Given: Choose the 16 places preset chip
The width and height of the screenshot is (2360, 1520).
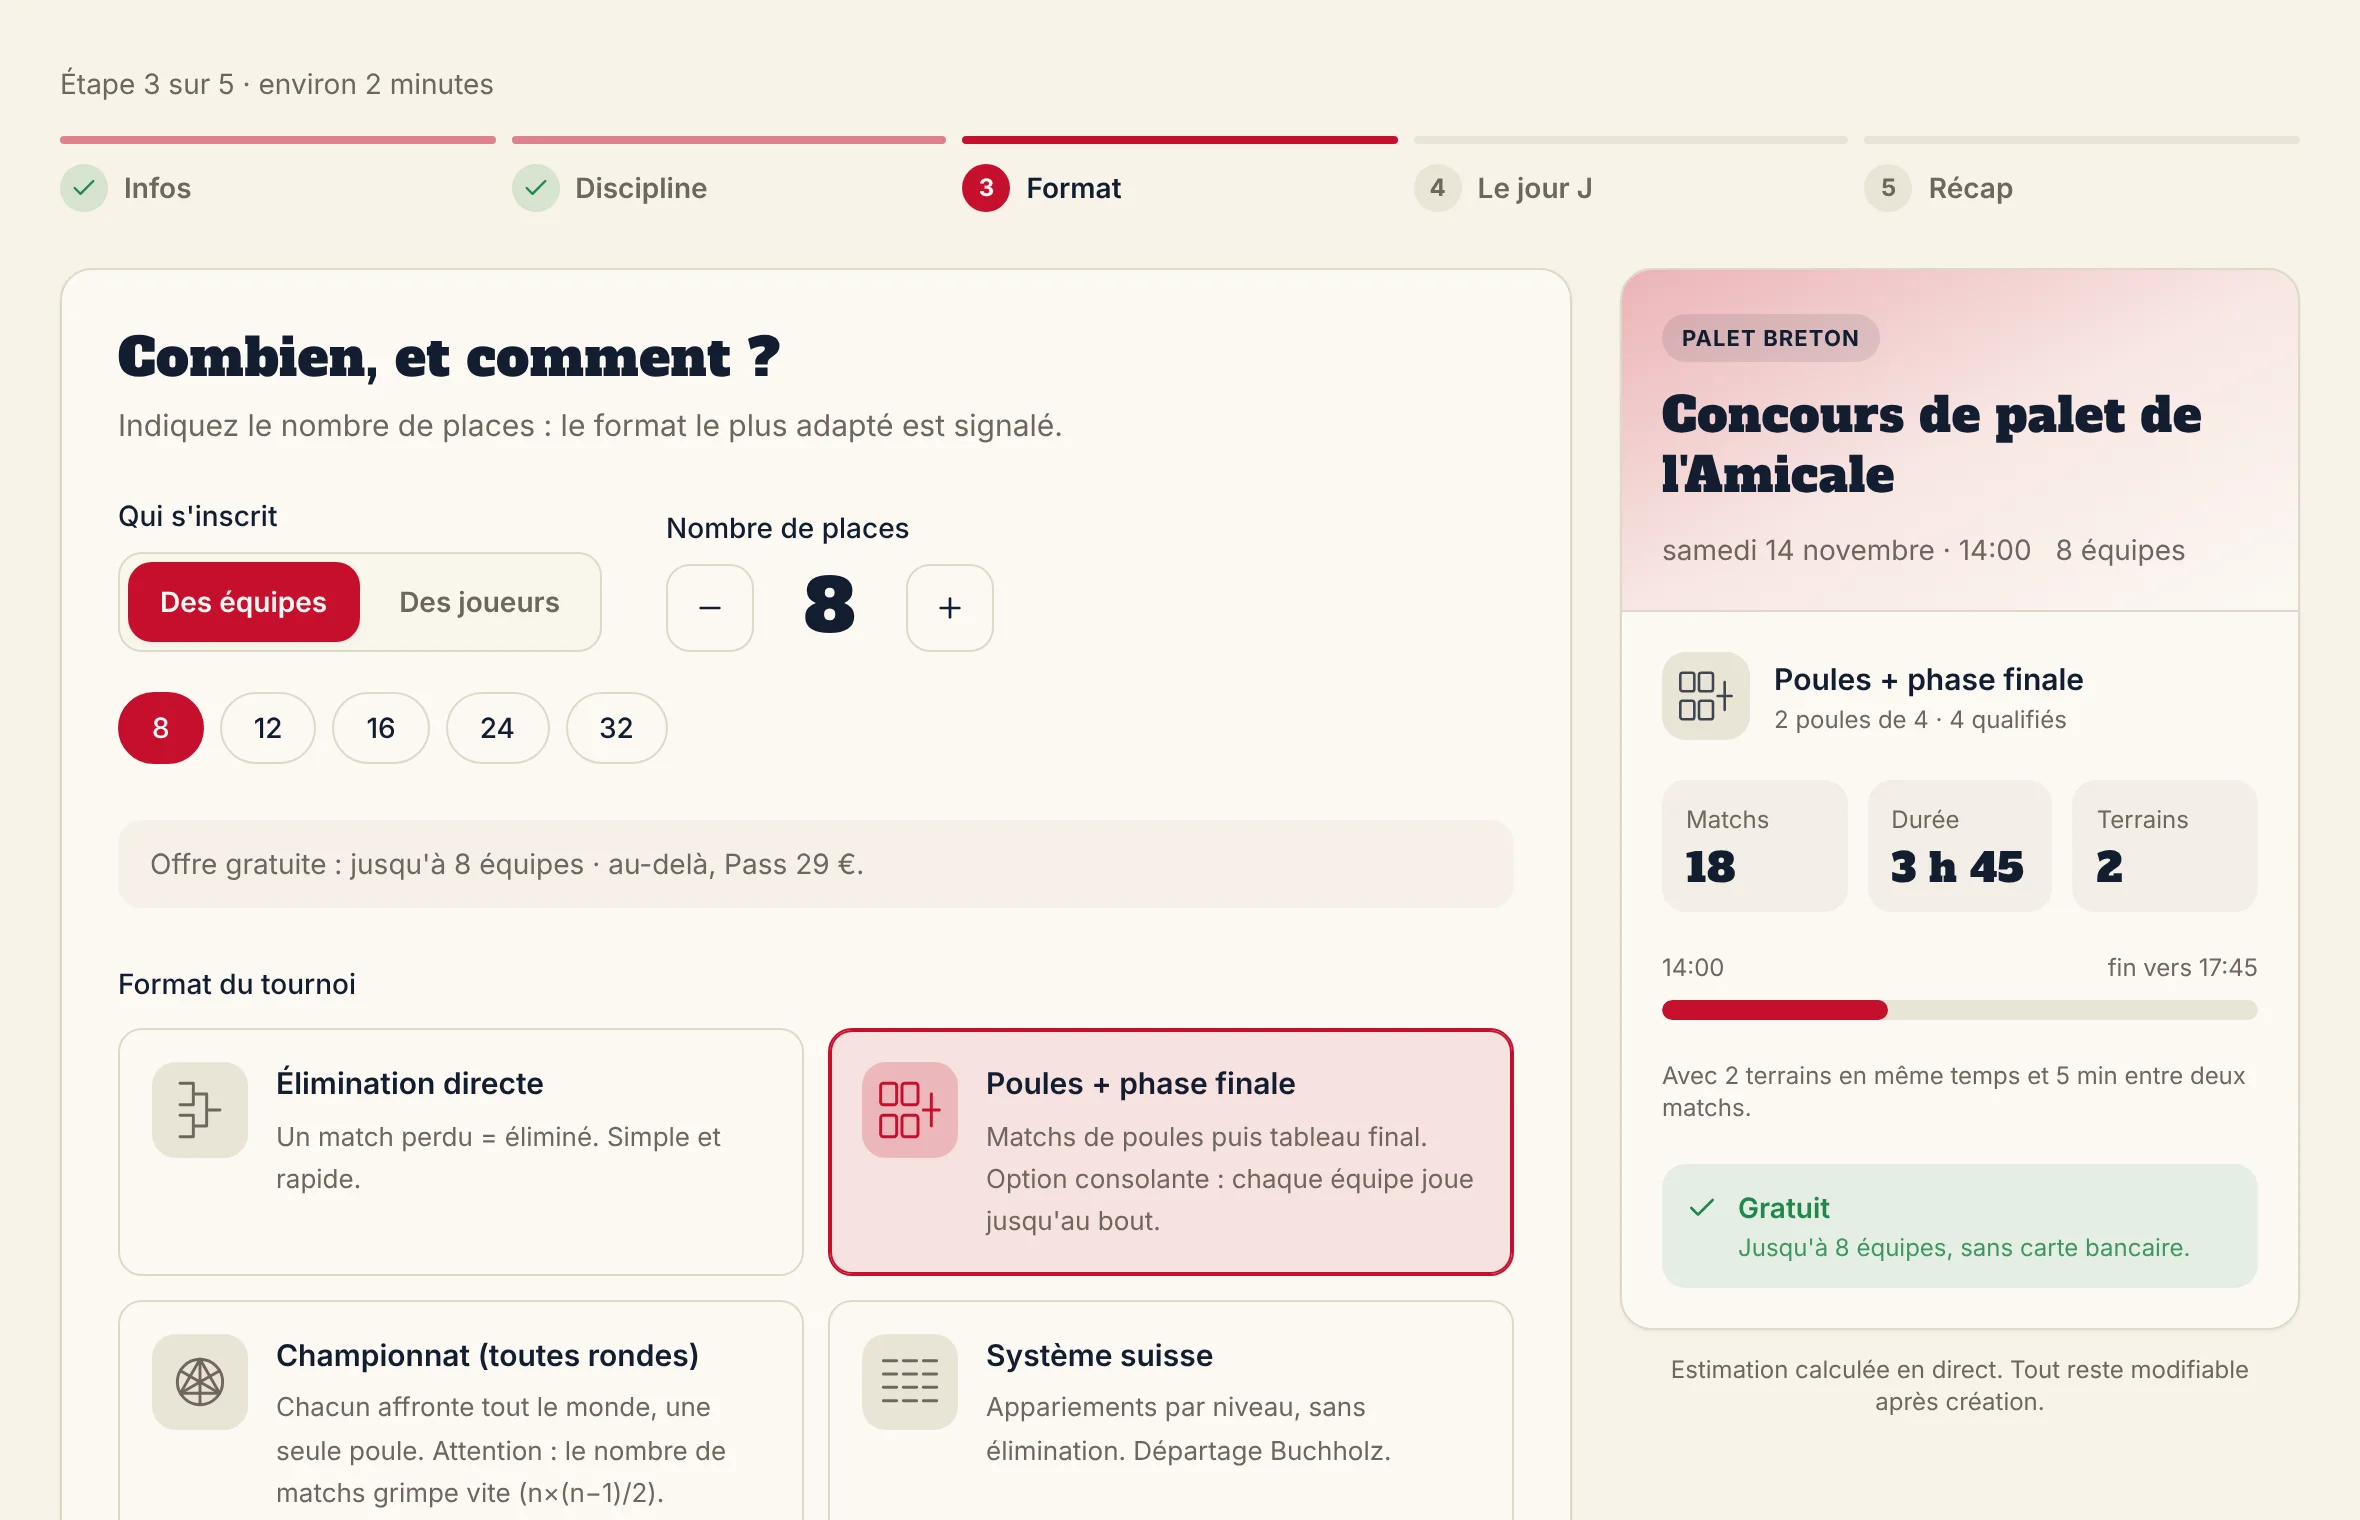Looking at the screenshot, I should click(x=380, y=728).
